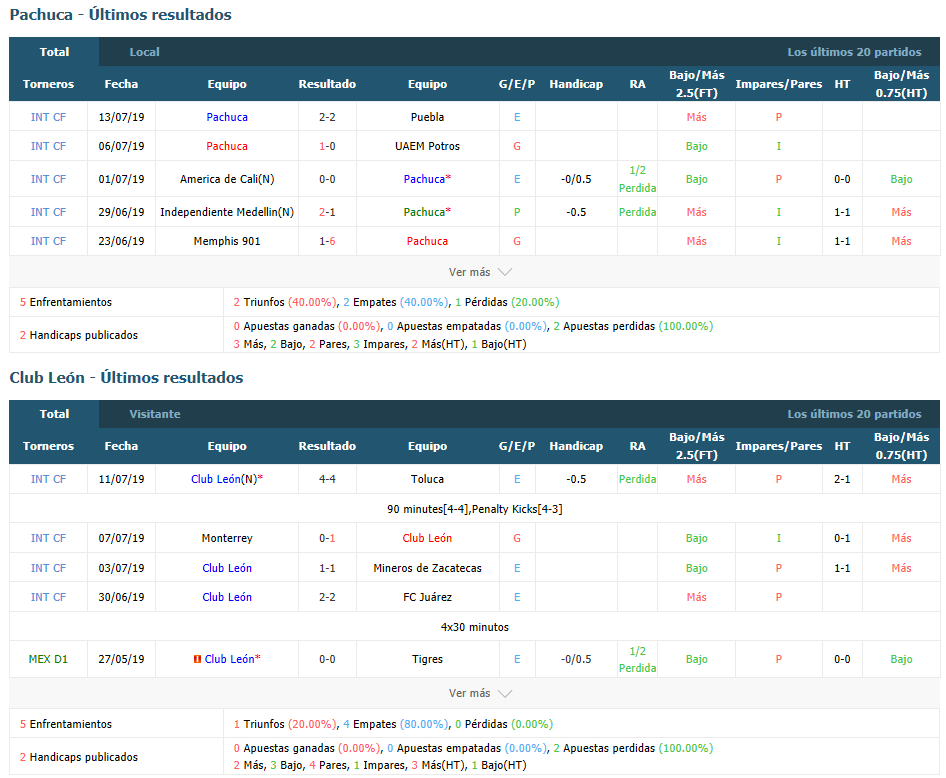
Task: Open the Tigres team link
Action: point(427,659)
